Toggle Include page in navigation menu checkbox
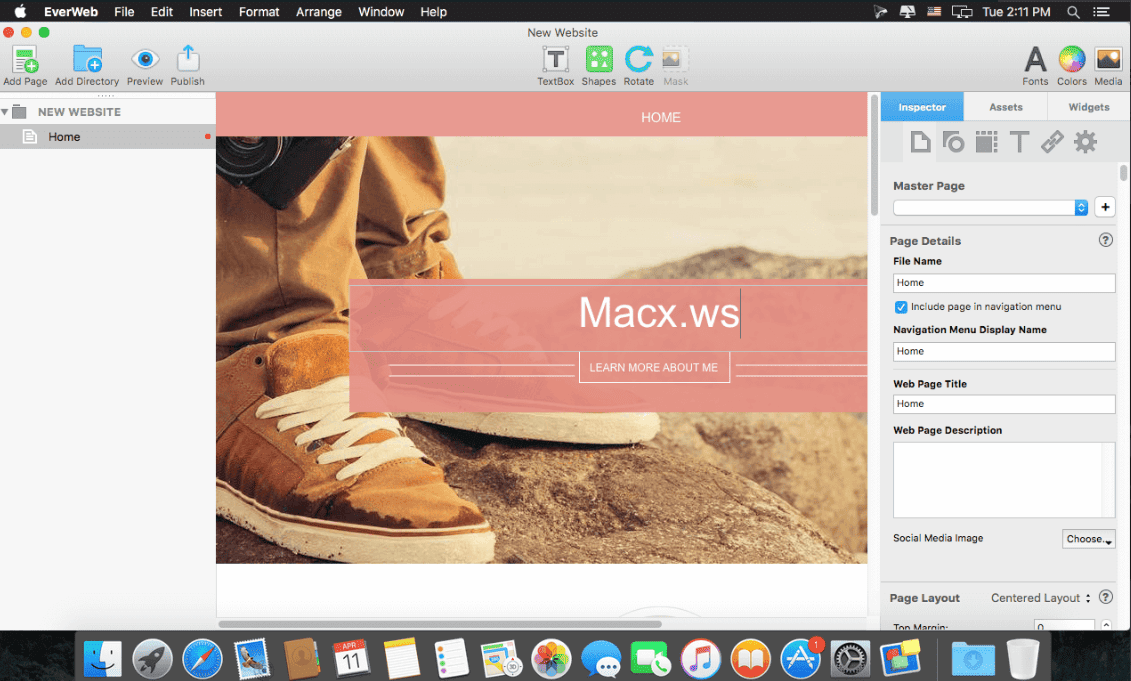This screenshot has height=681, width=1131. [x=901, y=307]
